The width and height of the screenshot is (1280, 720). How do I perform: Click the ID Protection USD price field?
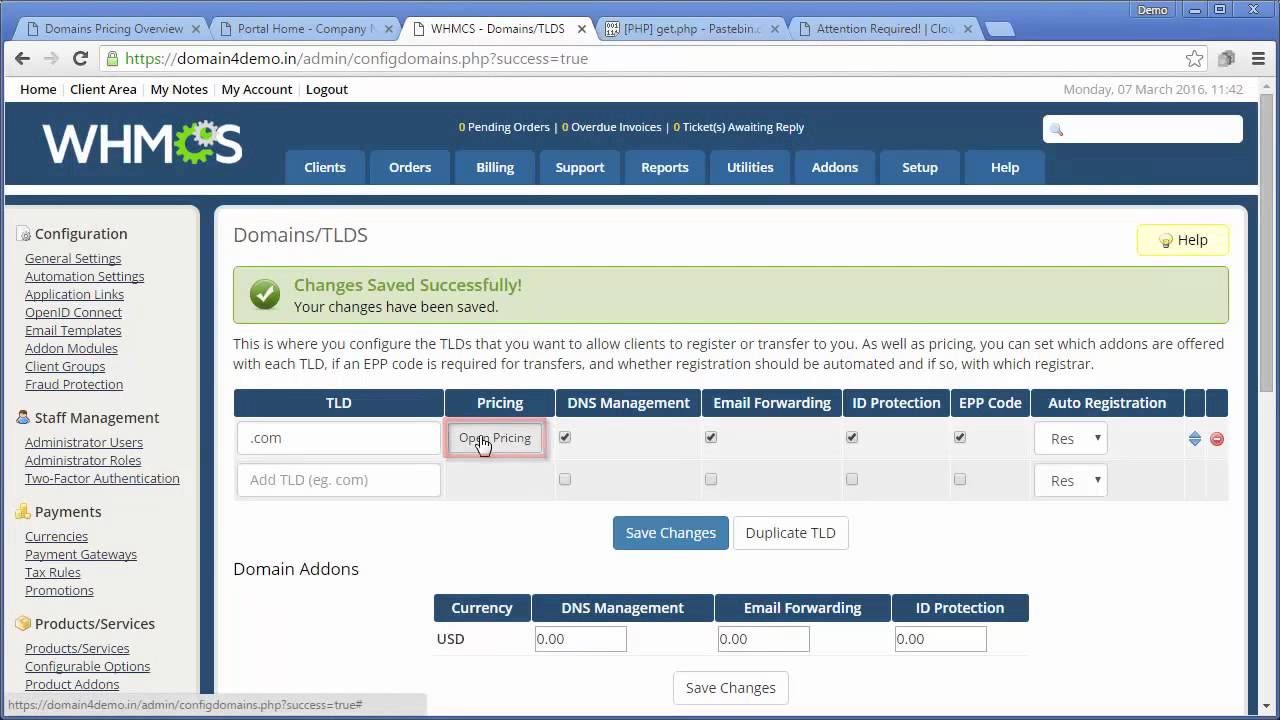[941, 639]
